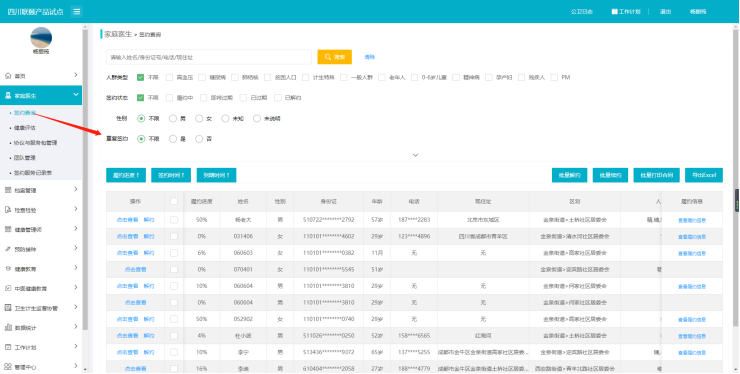Select 否 for 重复签约

[199, 139]
